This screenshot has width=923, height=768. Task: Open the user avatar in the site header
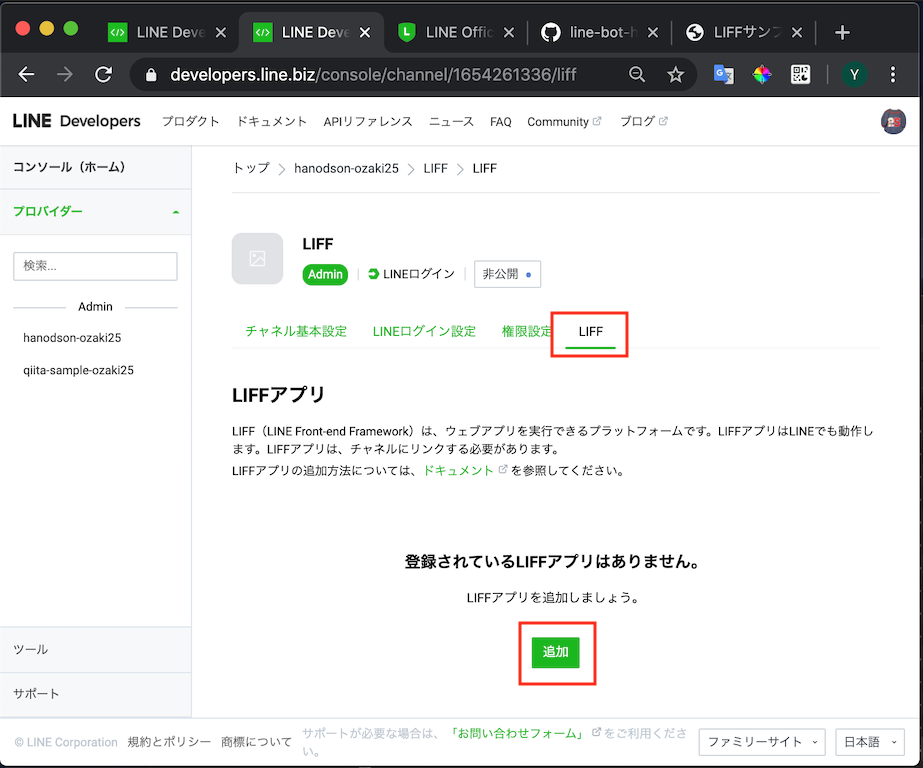(x=893, y=122)
